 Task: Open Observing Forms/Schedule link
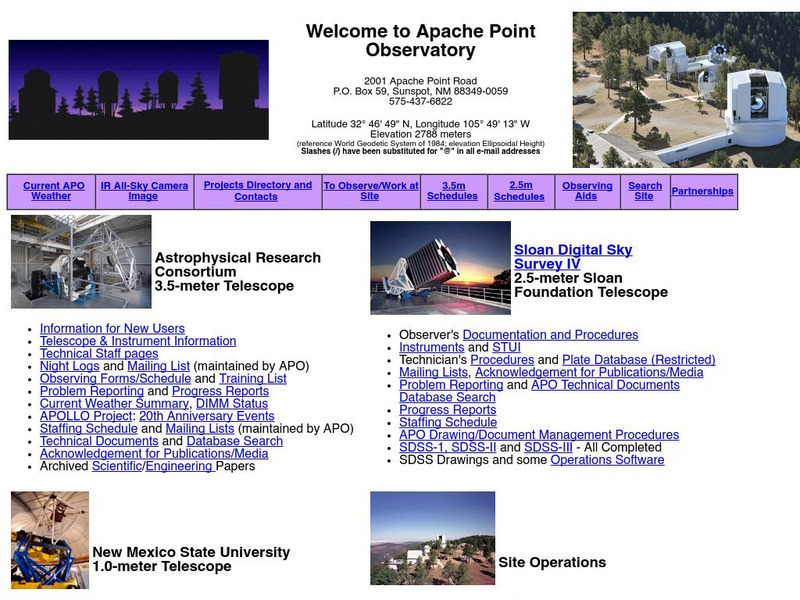pos(115,379)
